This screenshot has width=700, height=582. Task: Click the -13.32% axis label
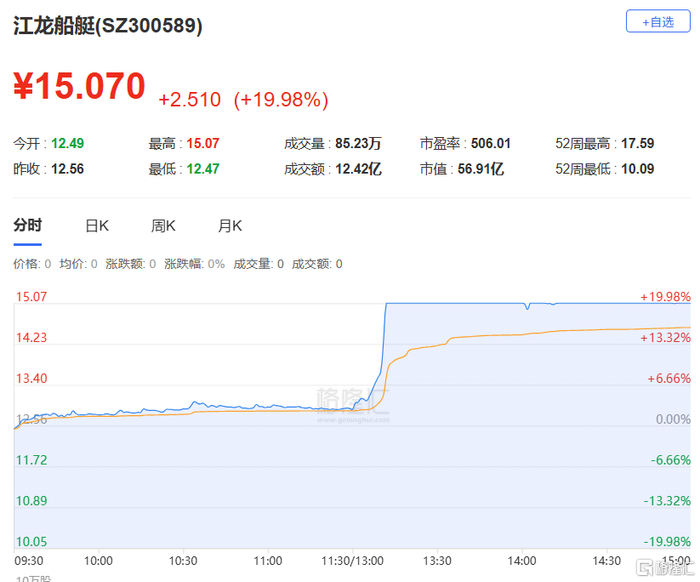[x=667, y=501]
